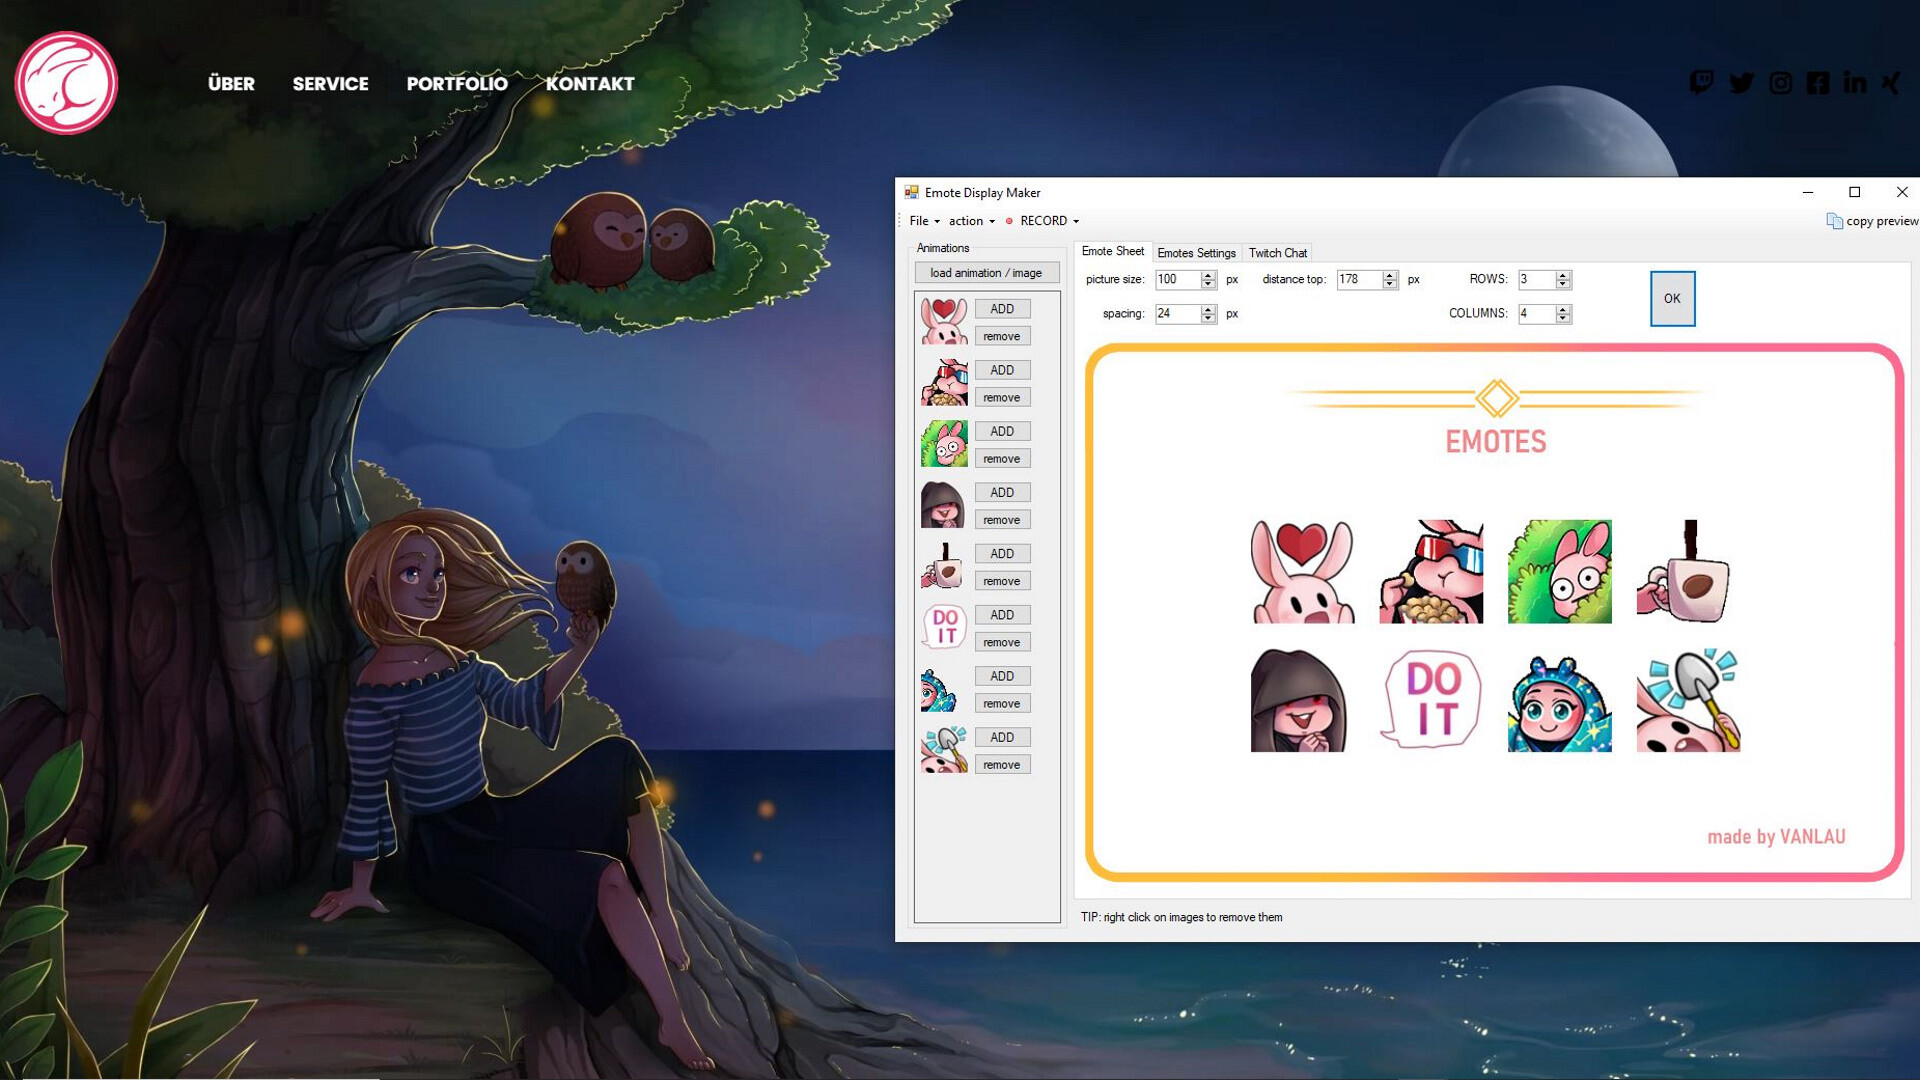
Task: Open the RECORD dropdown menu
Action: [1043, 221]
